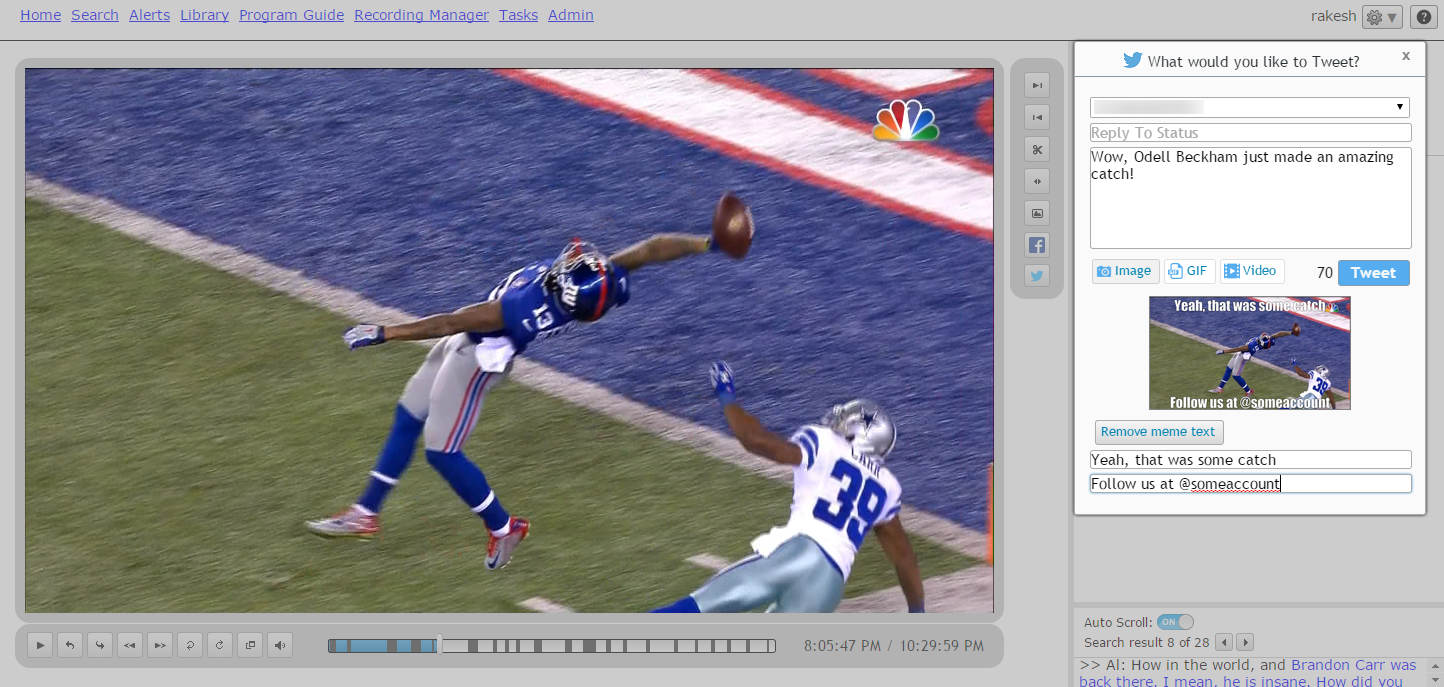
Task: Click Remove meme text button
Action: [1159, 432]
